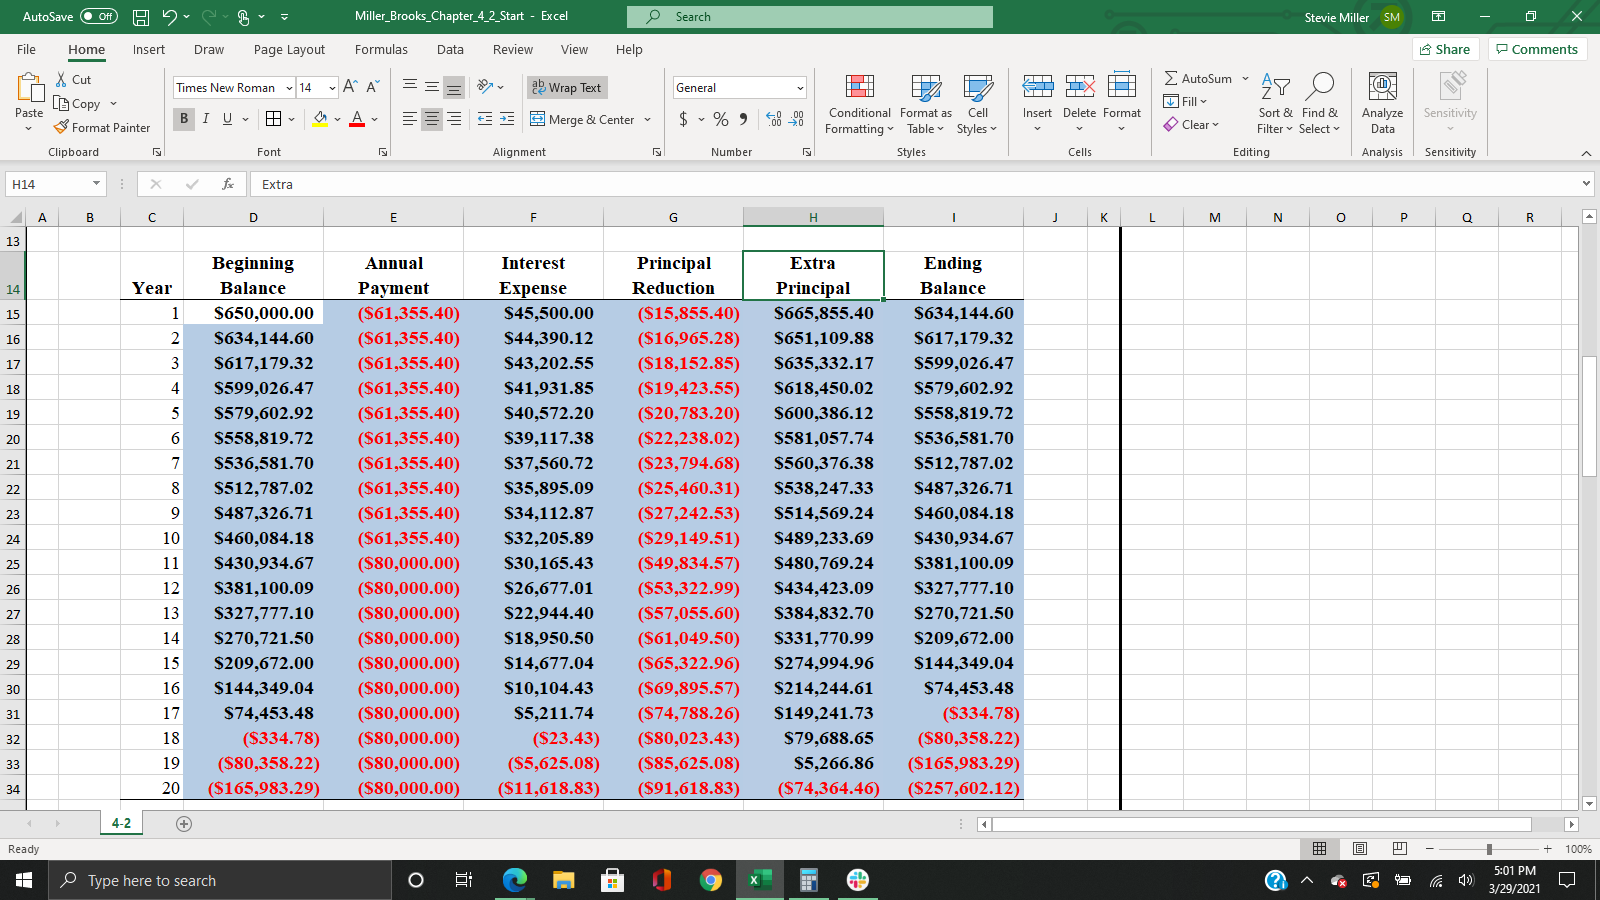
Task: Click in the ribbon Search box
Action: (810, 17)
